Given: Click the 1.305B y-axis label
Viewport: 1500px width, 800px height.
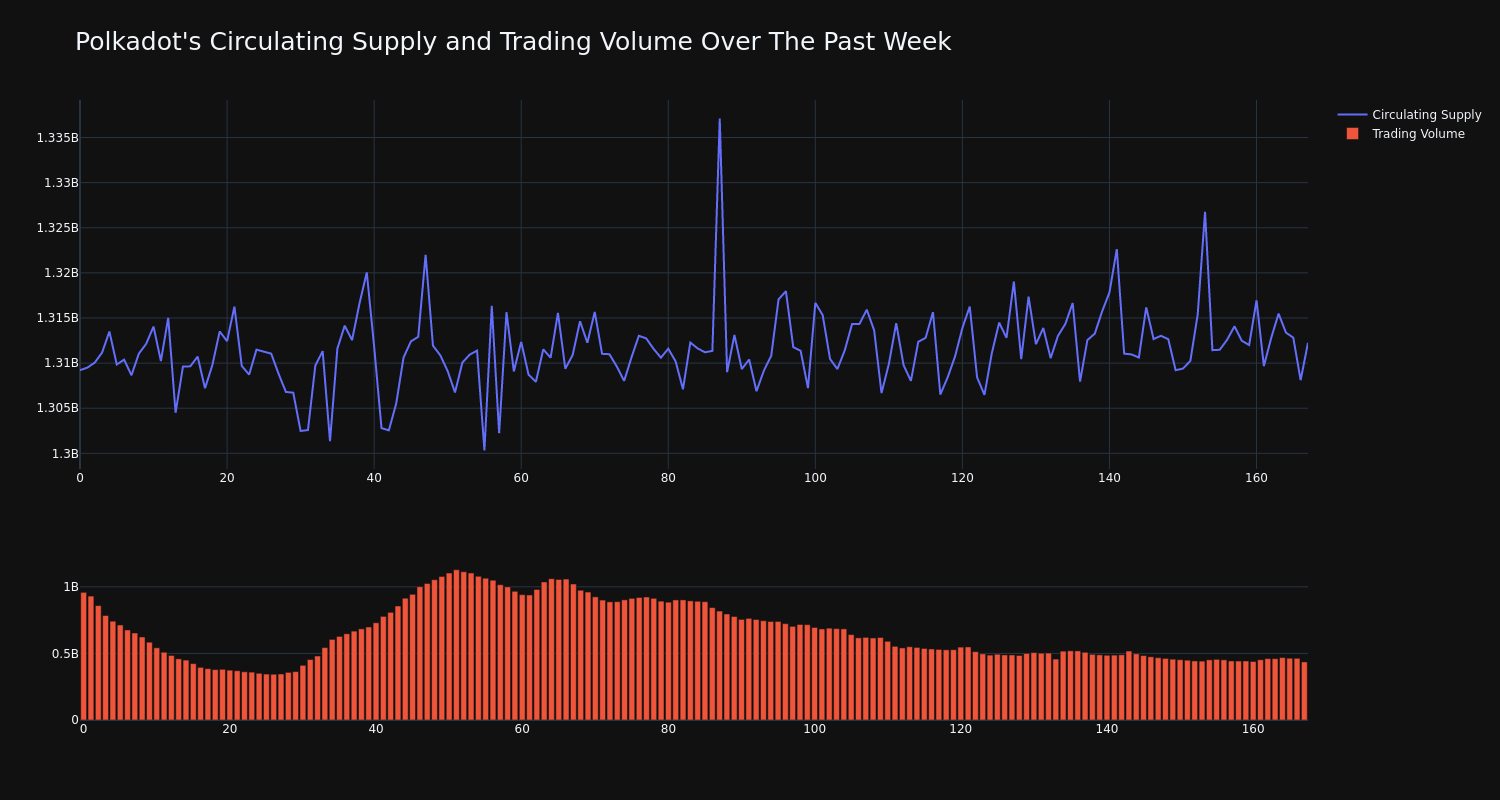Looking at the screenshot, I should (57, 408).
